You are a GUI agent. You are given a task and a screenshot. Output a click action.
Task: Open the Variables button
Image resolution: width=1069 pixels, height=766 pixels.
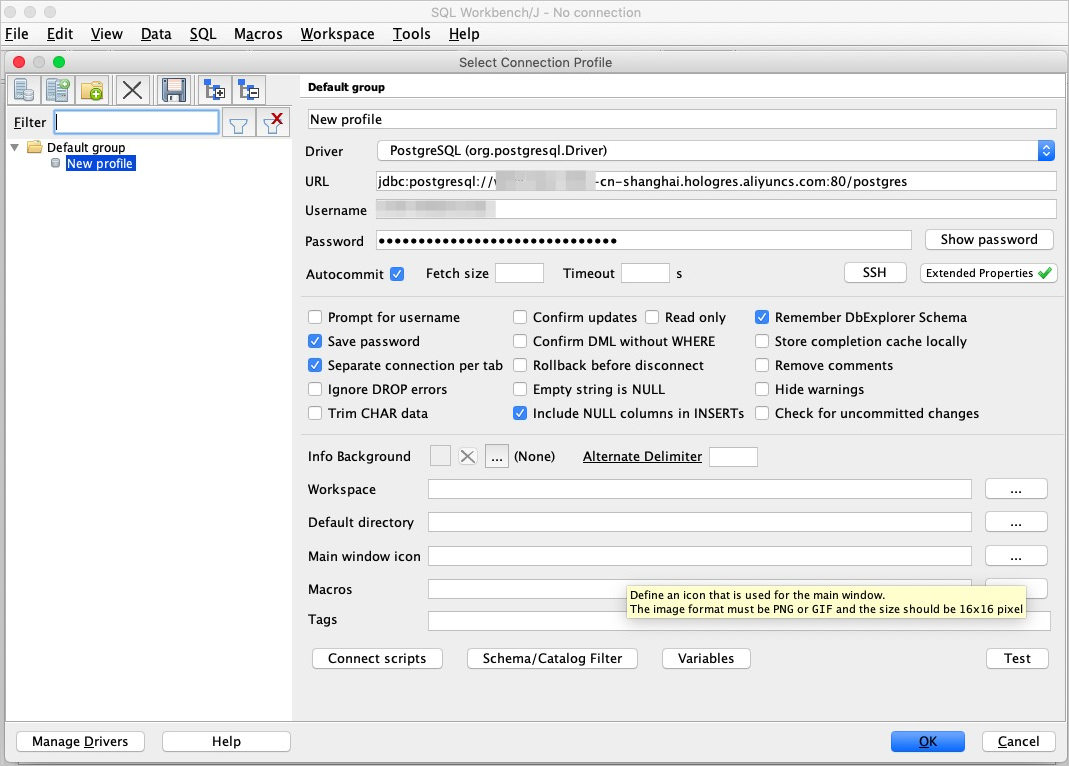tap(706, 658)
